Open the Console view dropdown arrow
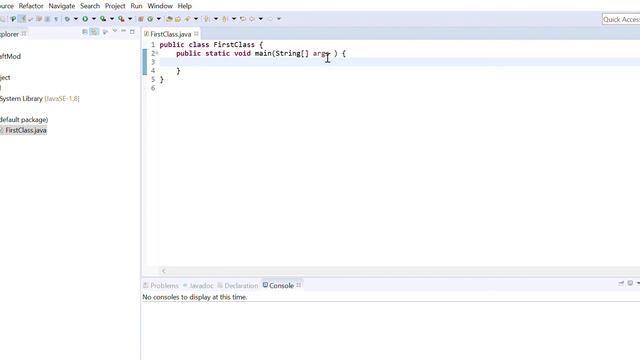This screenshot has height=360, width=640. tap(638, 283)
